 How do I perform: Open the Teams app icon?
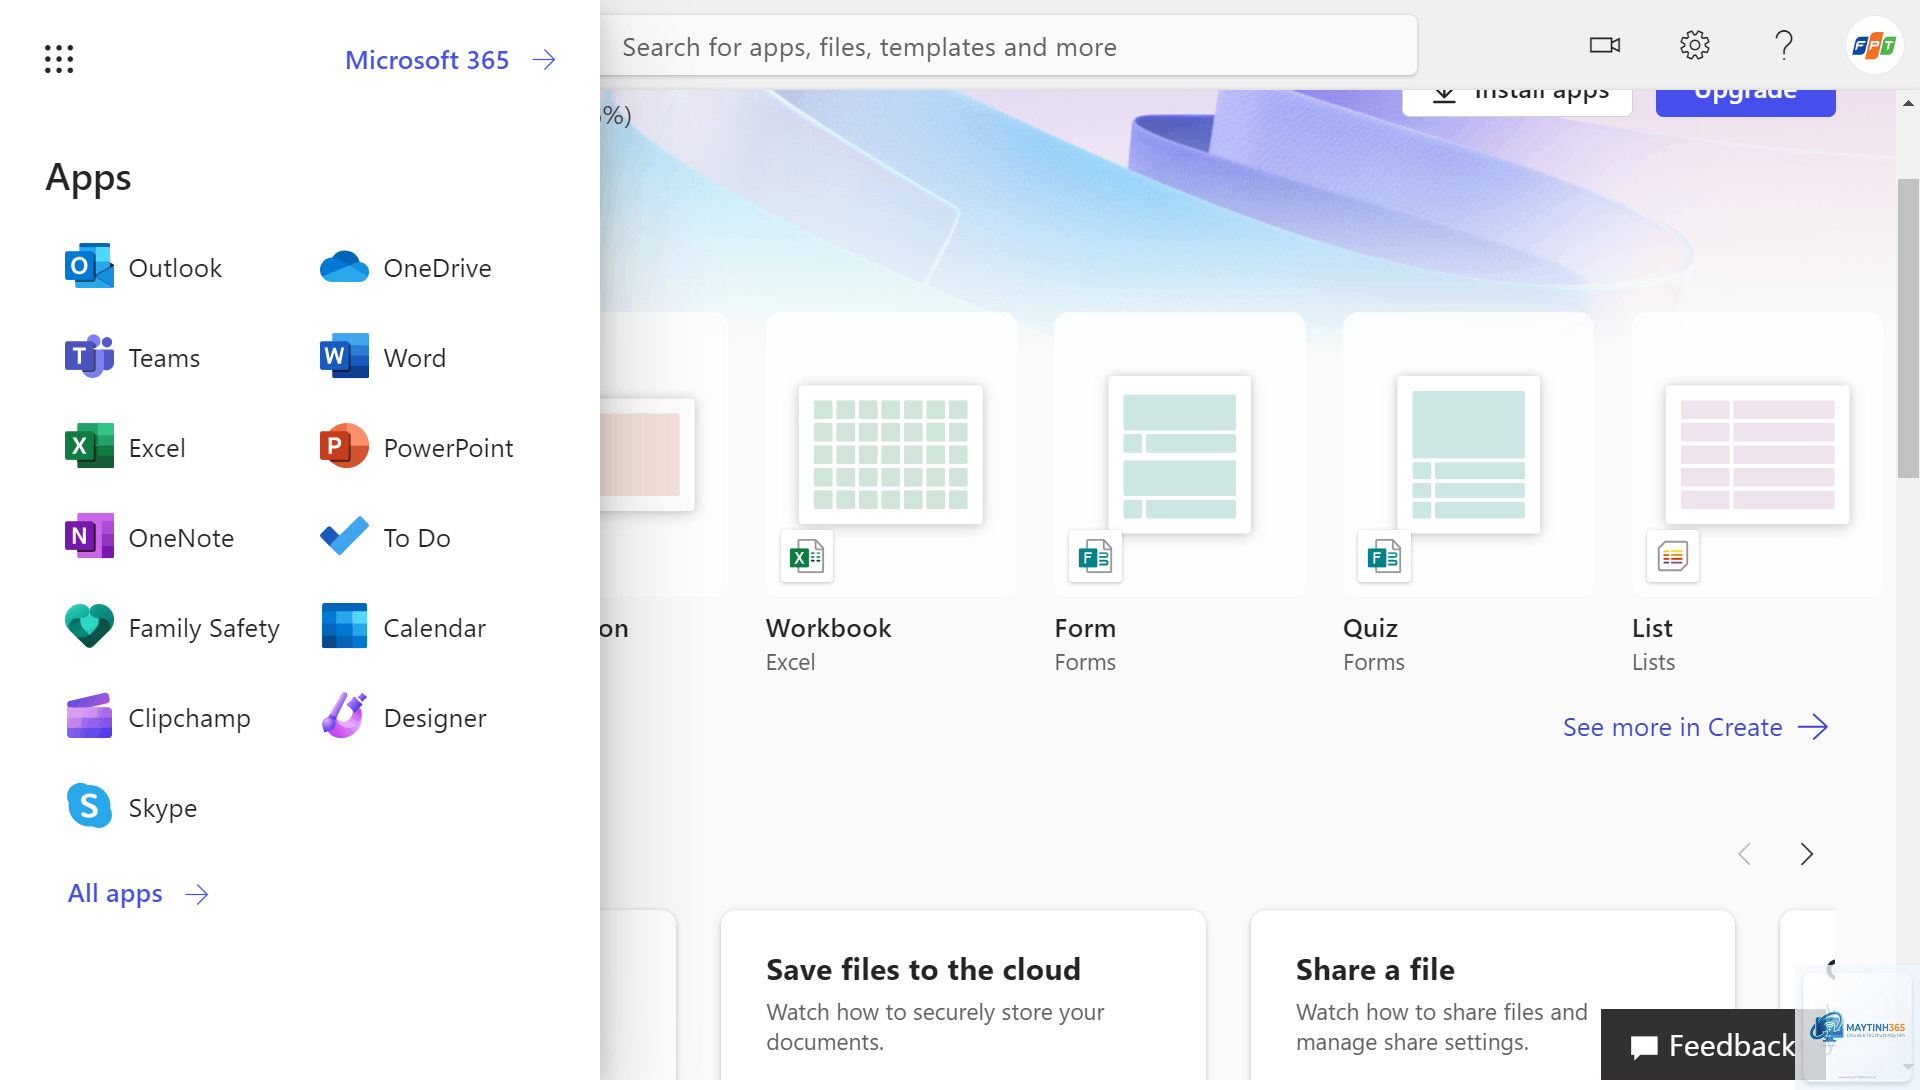89,357
